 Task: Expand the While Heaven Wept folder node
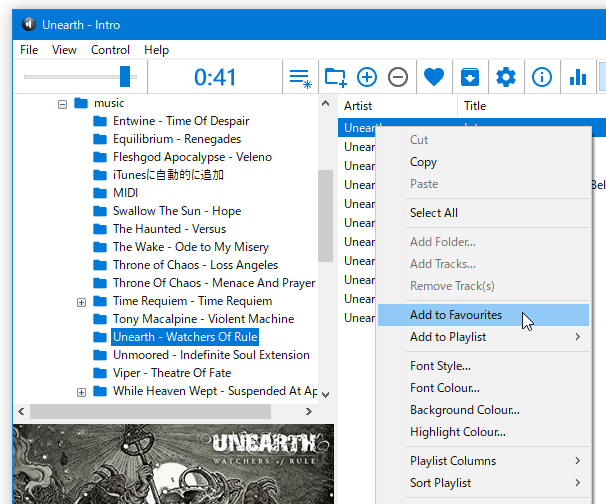click(x=81, y=392)
